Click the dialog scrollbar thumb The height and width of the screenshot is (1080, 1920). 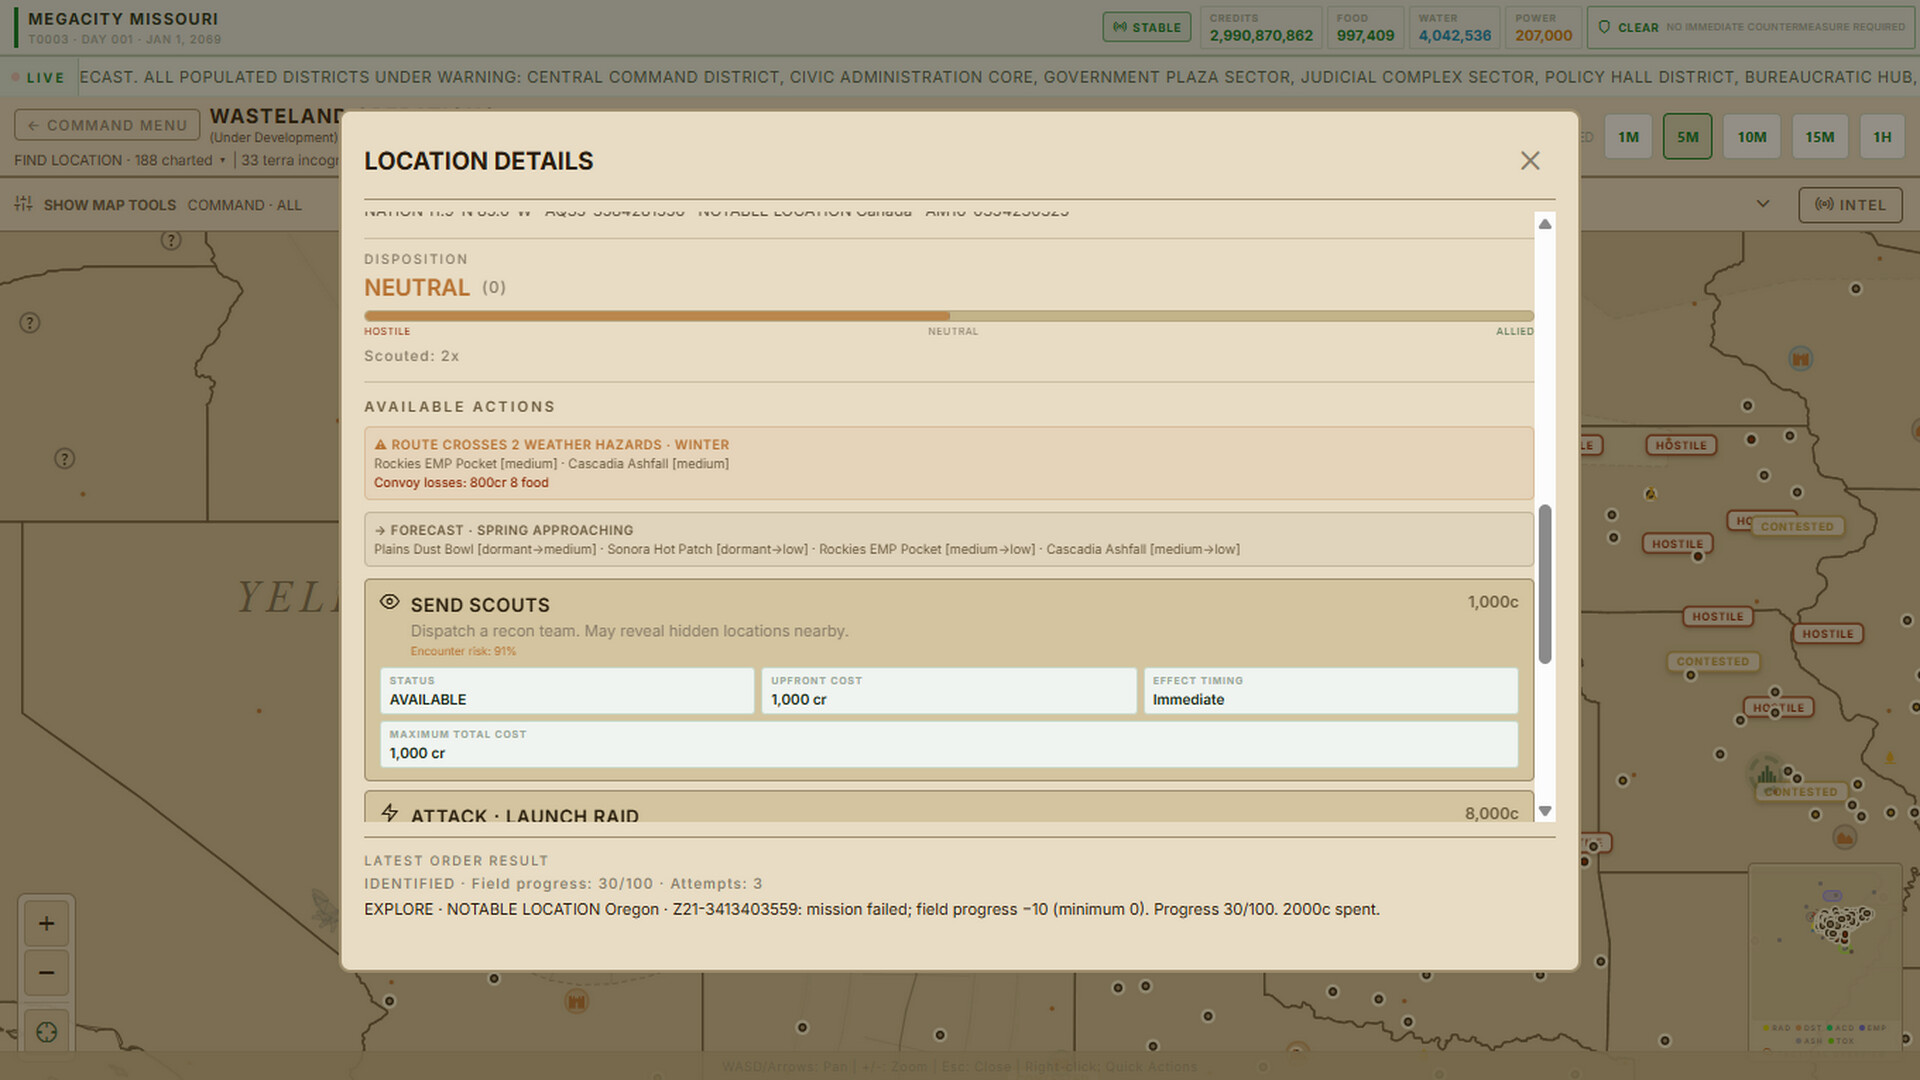point(1545,584)
